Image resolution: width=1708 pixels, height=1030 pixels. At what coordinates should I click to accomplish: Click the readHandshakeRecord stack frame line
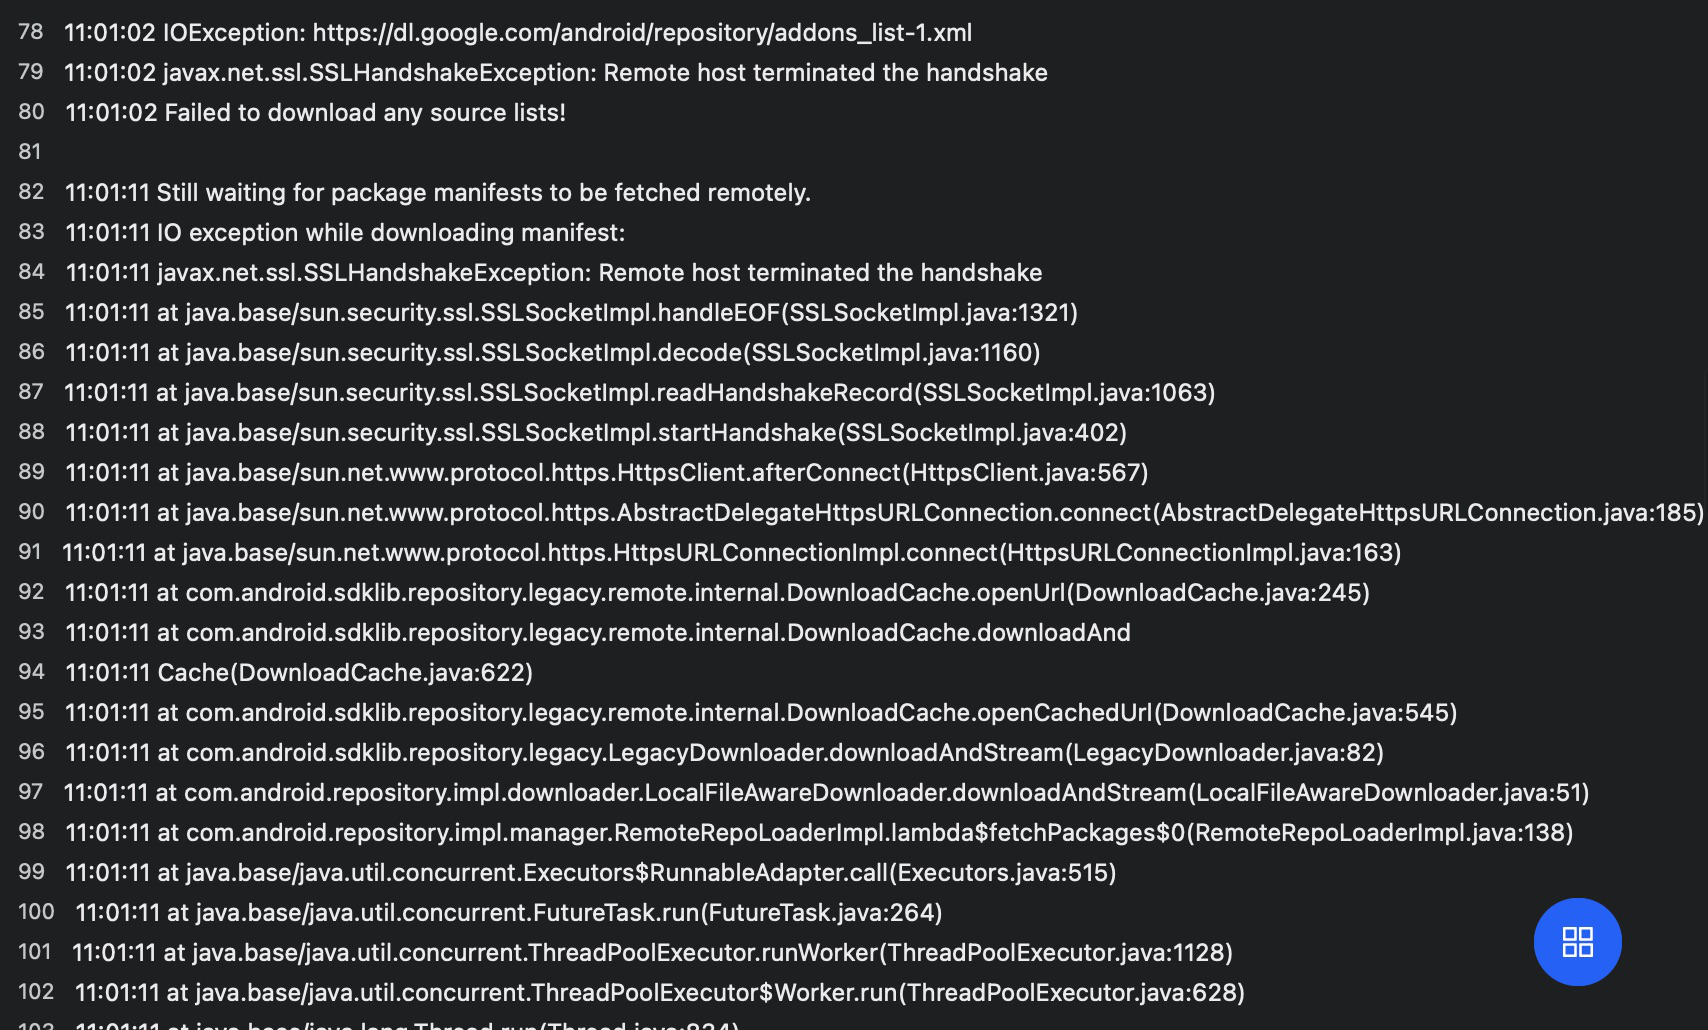(640, 393)
